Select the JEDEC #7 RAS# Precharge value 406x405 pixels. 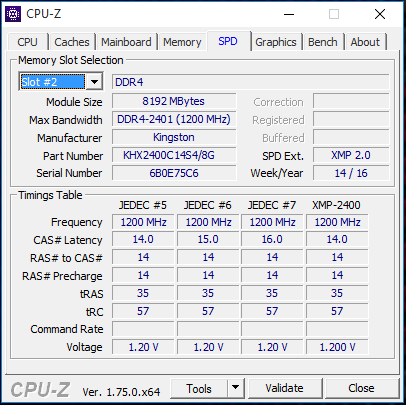[272, 275]
